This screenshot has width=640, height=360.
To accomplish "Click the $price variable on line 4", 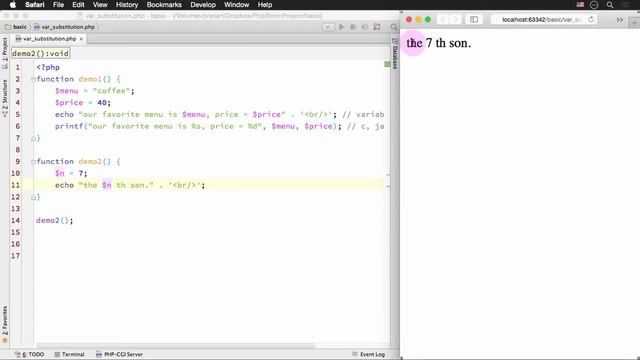I will (69, 103).
